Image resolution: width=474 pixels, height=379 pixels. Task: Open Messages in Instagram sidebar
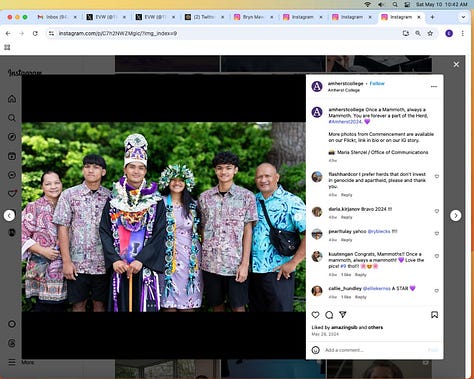(x=12, y=175)
